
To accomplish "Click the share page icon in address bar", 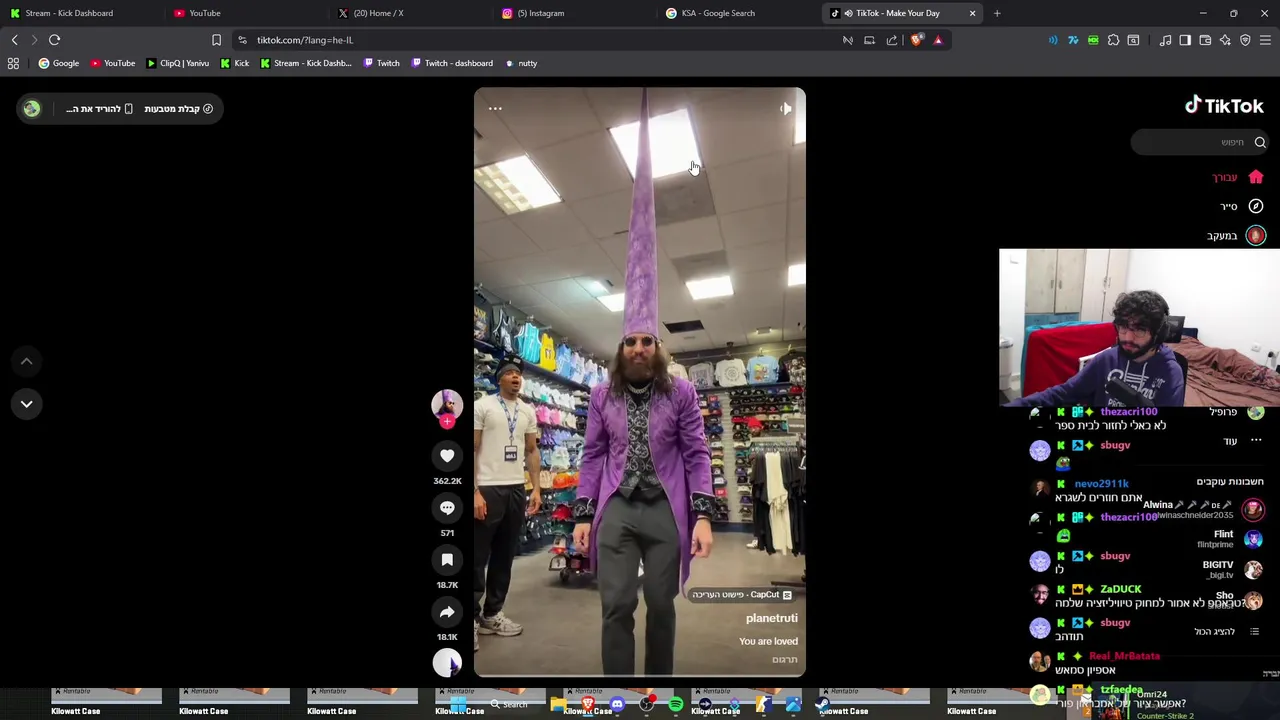I will [892, 40].
